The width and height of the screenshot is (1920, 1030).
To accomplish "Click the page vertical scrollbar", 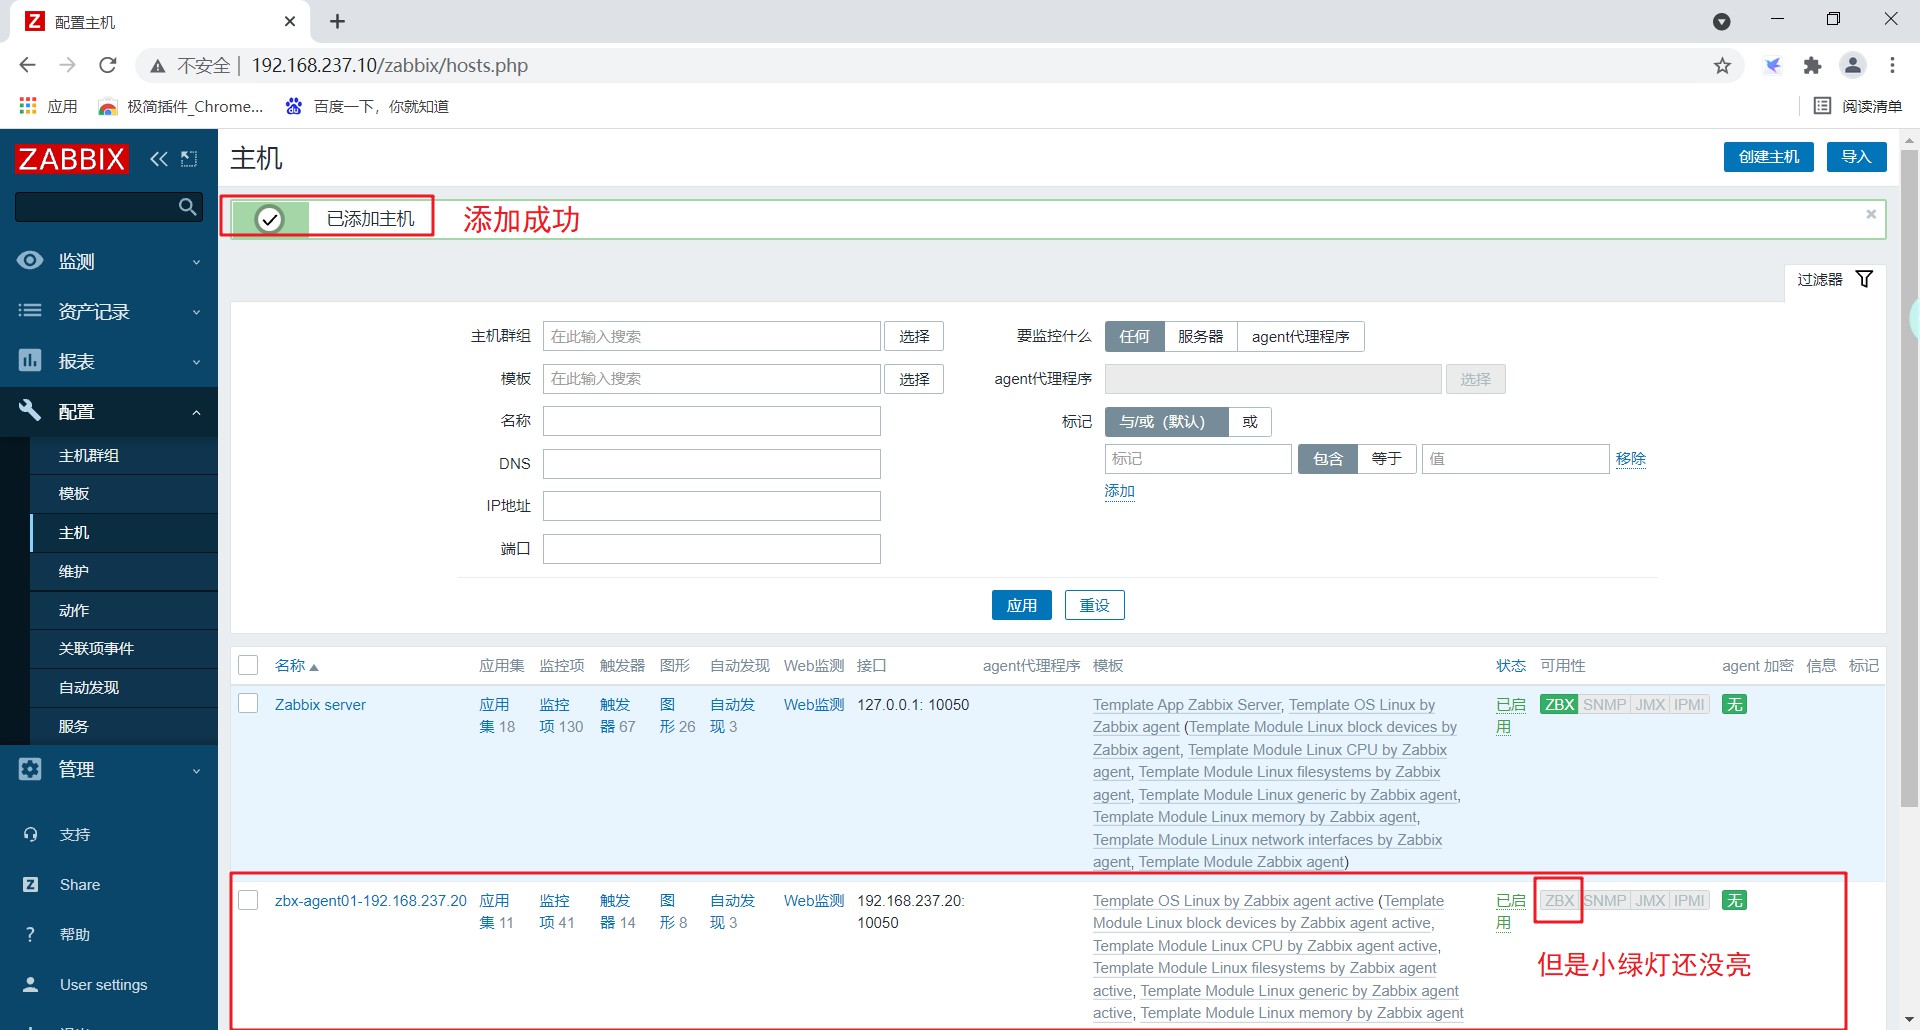I will [x=1909, y=479].
